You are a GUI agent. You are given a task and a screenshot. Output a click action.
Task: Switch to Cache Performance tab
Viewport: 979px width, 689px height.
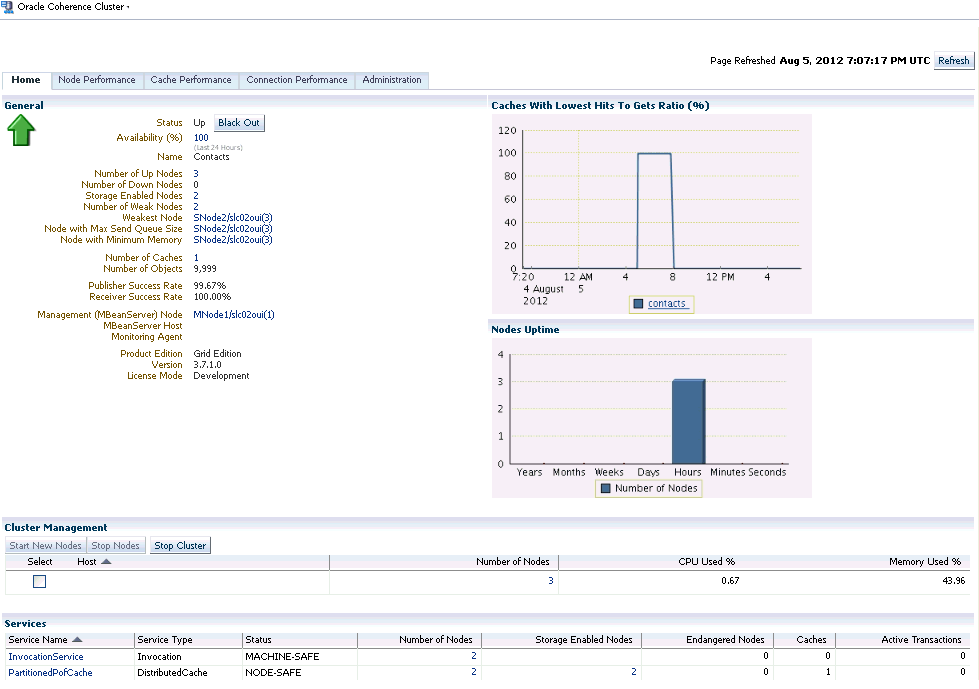click(190, 80)
